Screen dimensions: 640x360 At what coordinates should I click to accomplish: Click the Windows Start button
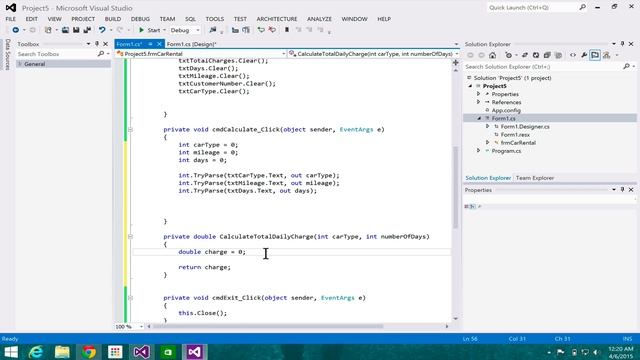(x=11, y=352)
